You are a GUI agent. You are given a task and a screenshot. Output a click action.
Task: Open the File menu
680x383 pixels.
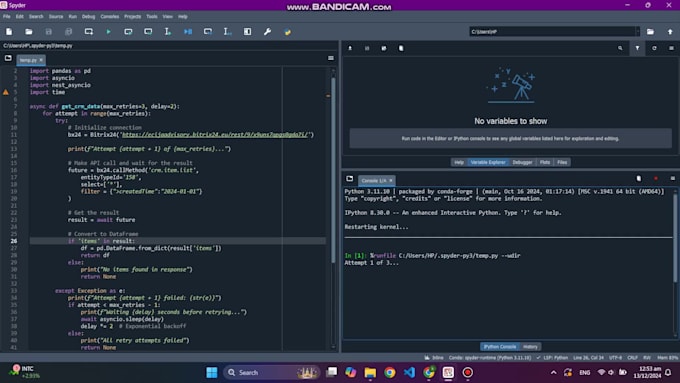coord(7,16)
